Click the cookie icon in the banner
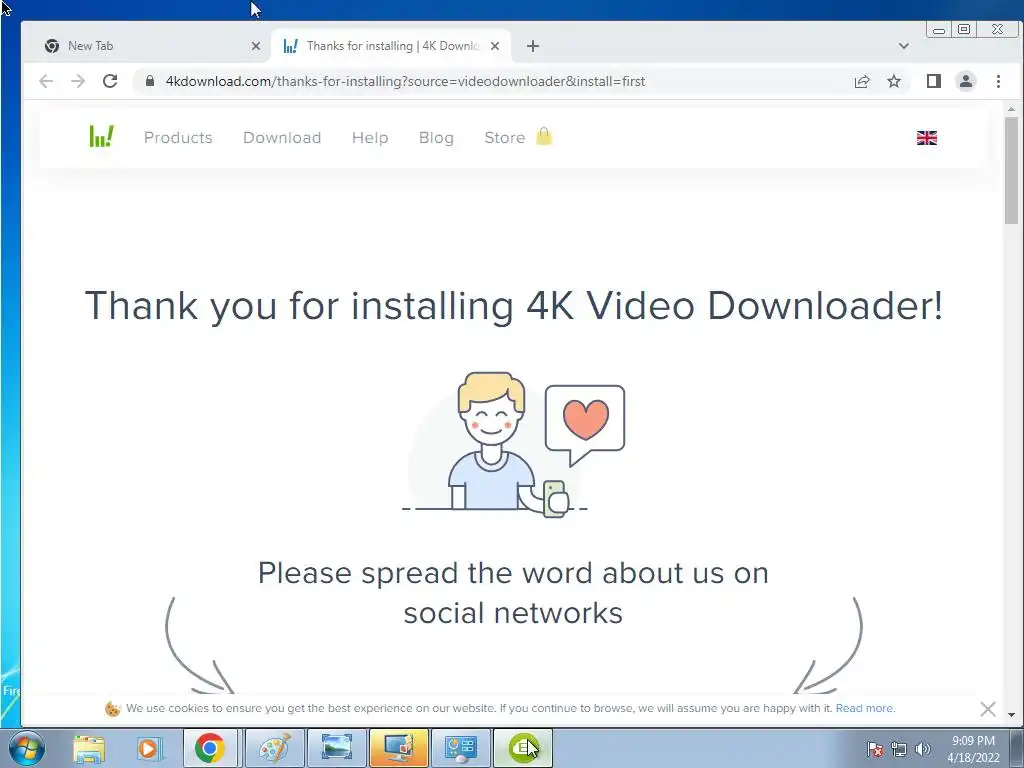 click(x=112, y=709)
